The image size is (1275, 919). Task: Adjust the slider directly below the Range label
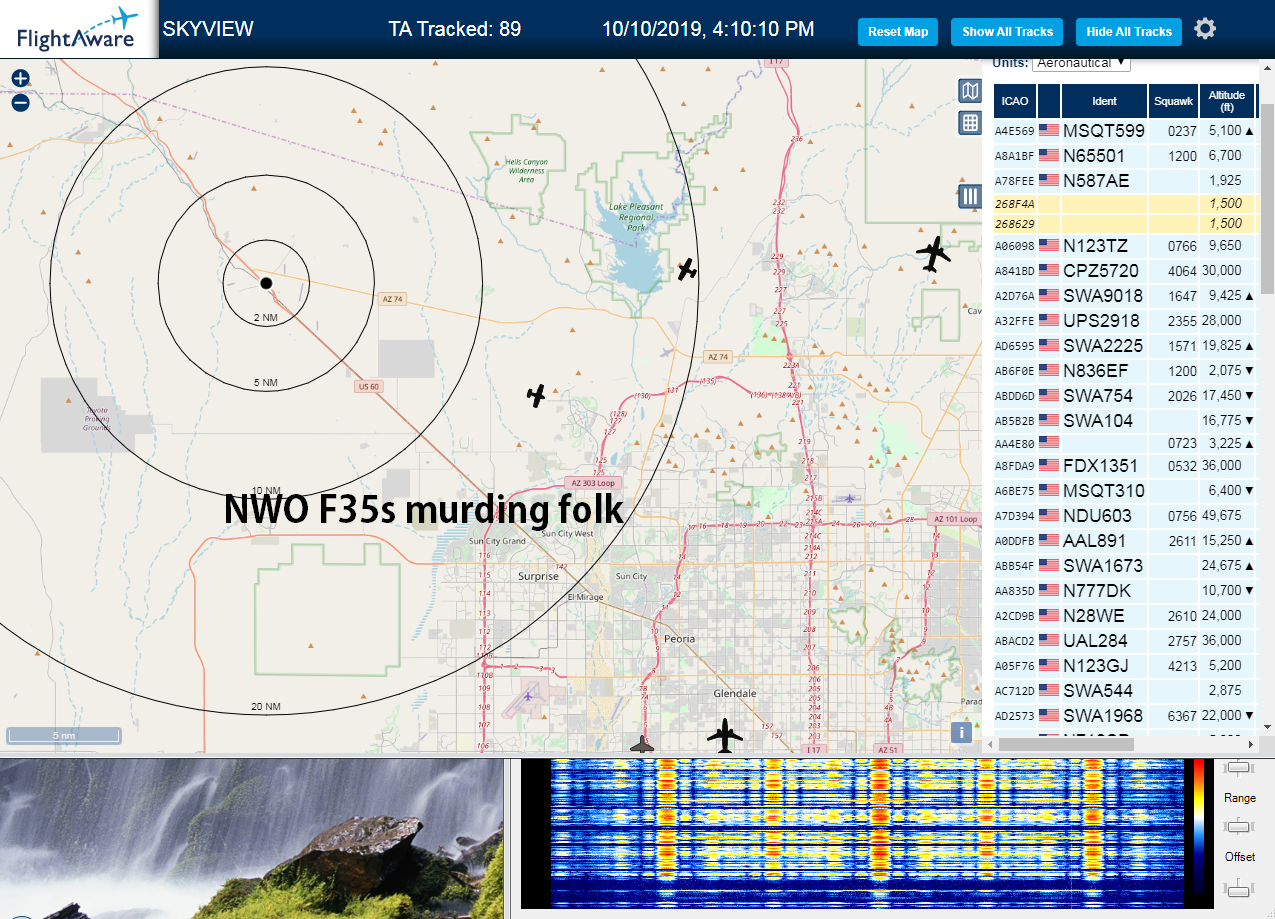(1239, 826)
